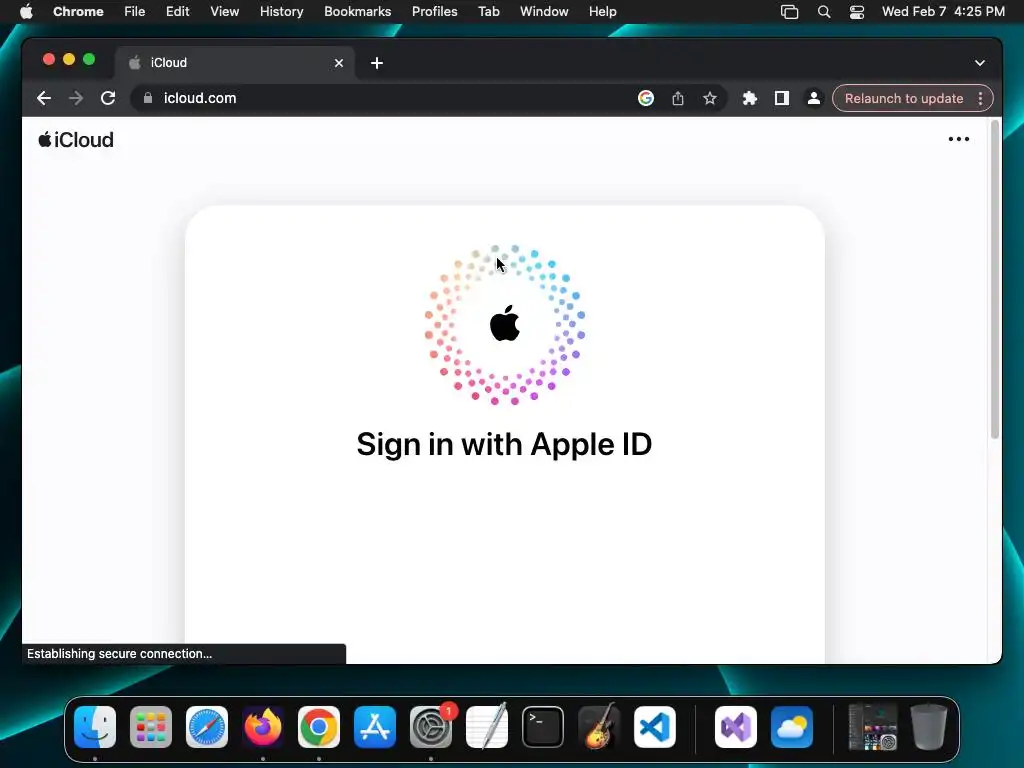Image resolution: width=1024 pixels, height=768 pixels.
Task: Open Visual Studio Code from the Dock
Action: point(655,727)
